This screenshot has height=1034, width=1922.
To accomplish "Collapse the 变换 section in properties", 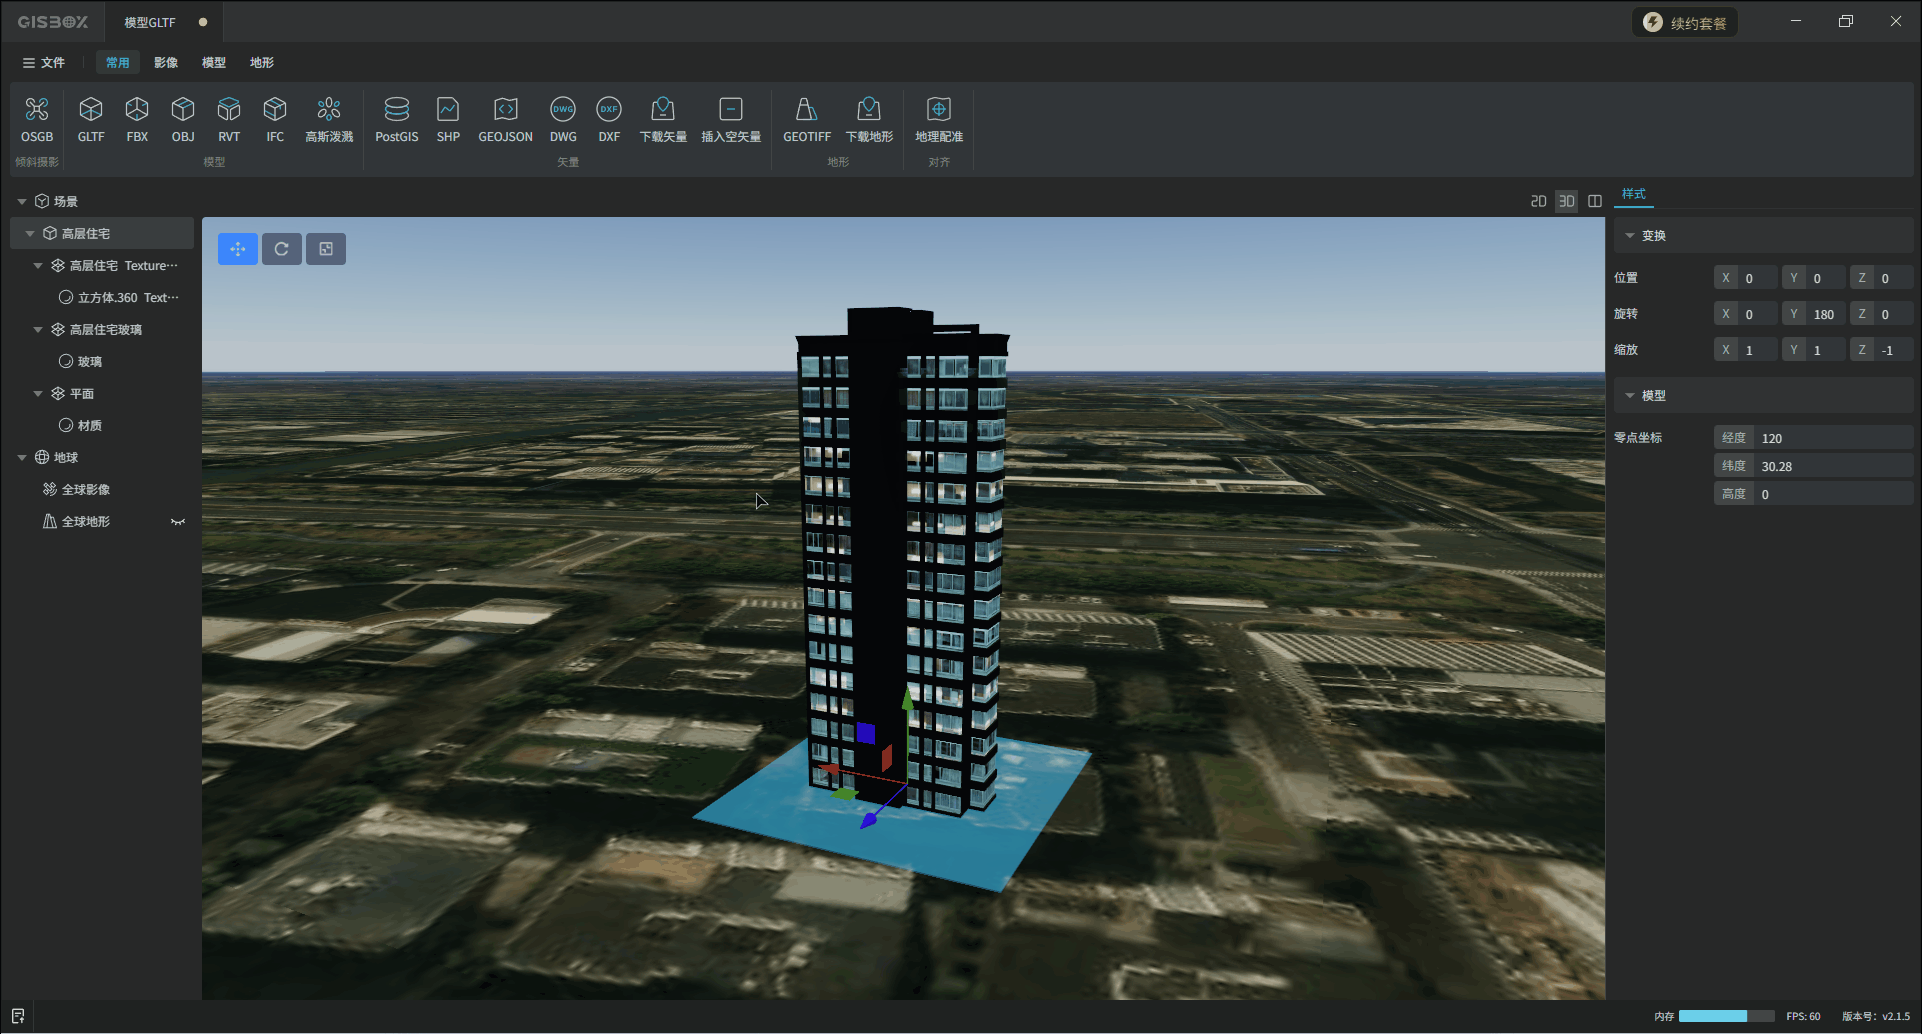I will point(1630,236).
